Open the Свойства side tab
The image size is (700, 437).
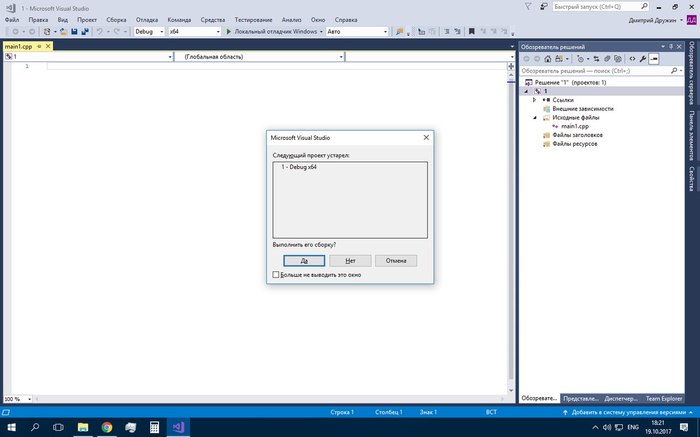point(692,178)
